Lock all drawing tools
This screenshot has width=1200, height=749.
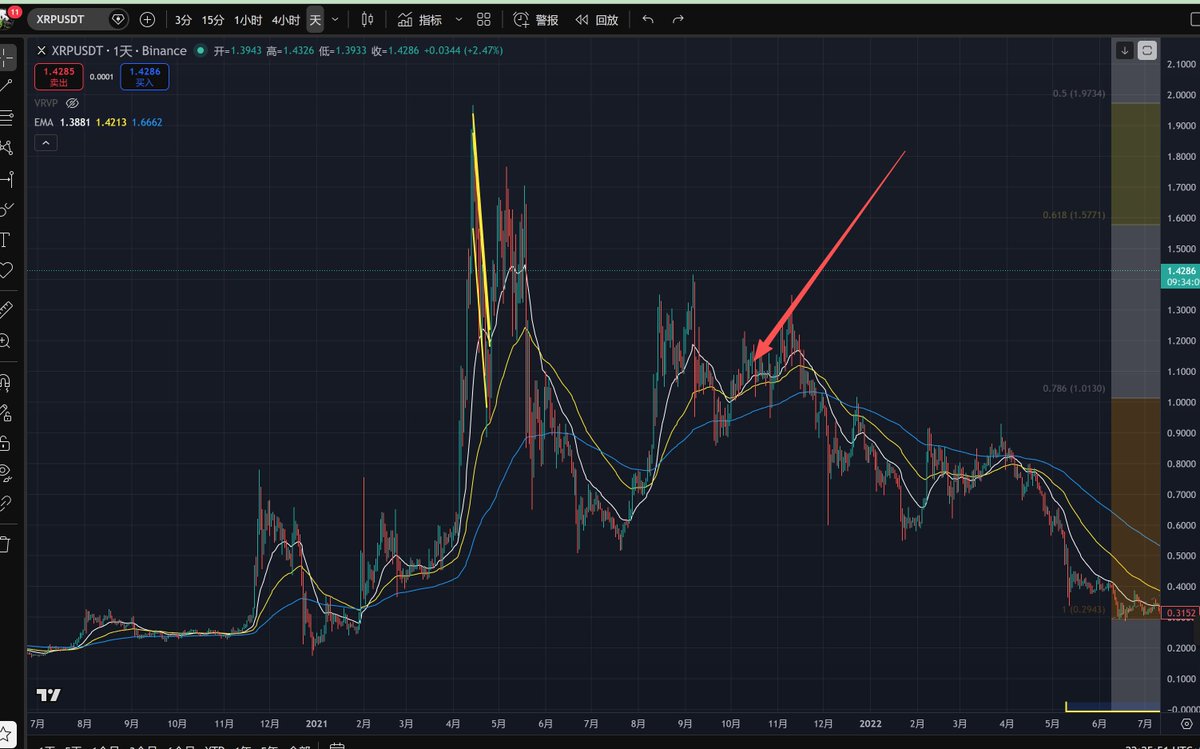click(6, 442)
